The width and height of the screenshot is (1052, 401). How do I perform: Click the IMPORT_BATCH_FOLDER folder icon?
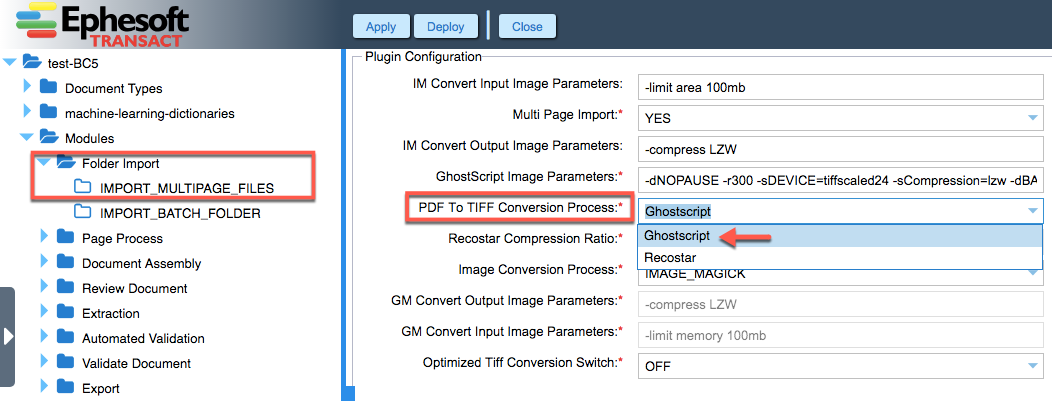83,213
